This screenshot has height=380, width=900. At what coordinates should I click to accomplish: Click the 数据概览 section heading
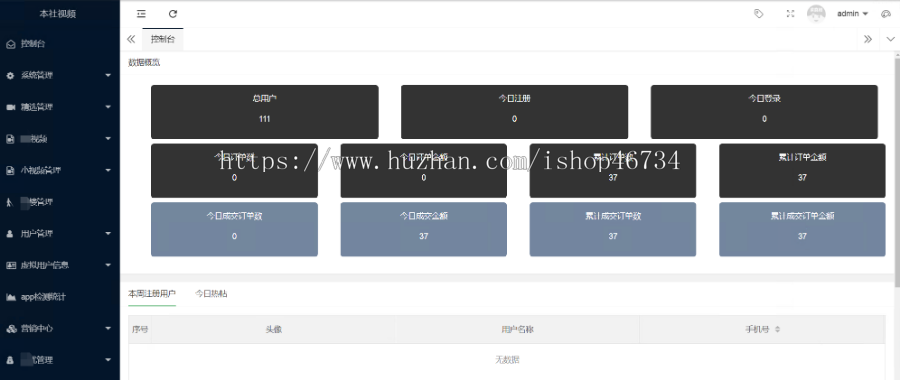click(x=144, y=63)
